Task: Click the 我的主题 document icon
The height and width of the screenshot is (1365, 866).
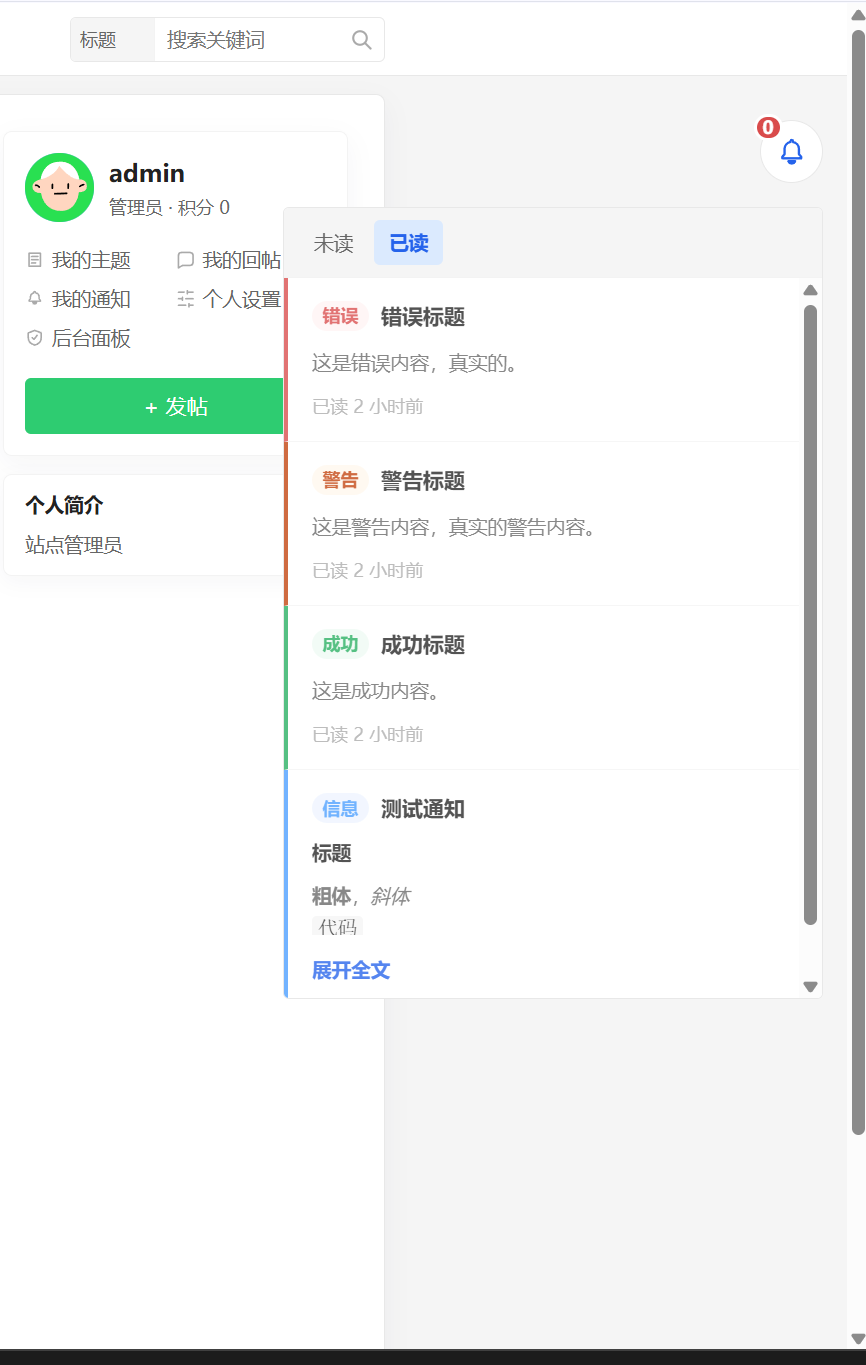Action: pos(35,260)
